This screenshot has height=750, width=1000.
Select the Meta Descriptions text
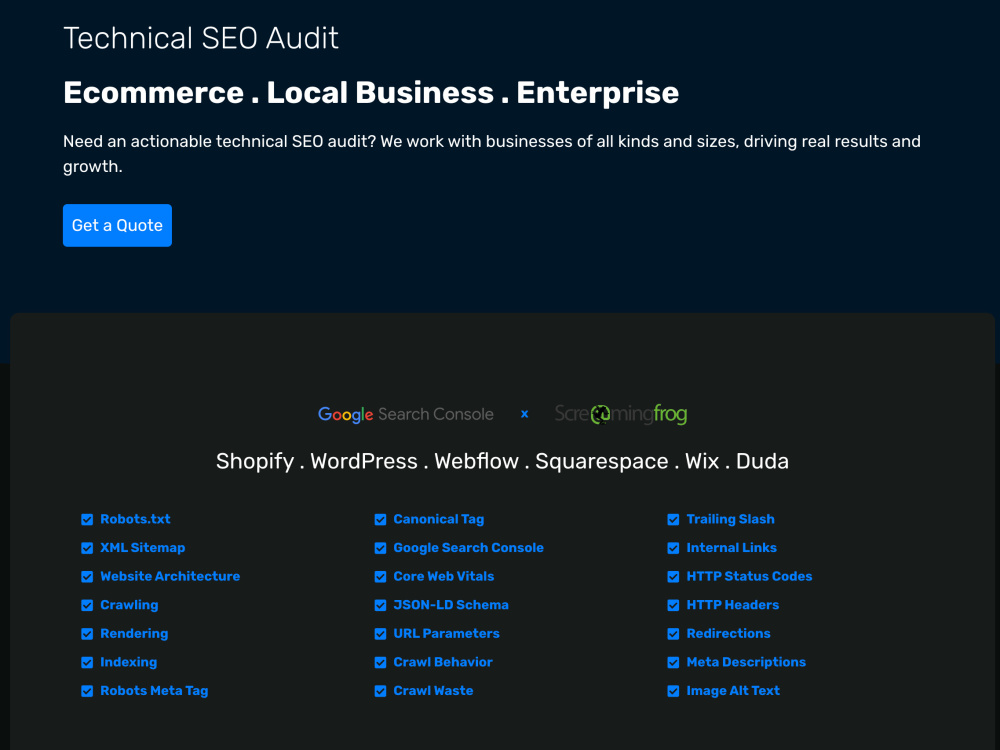[x=746, y=662]
